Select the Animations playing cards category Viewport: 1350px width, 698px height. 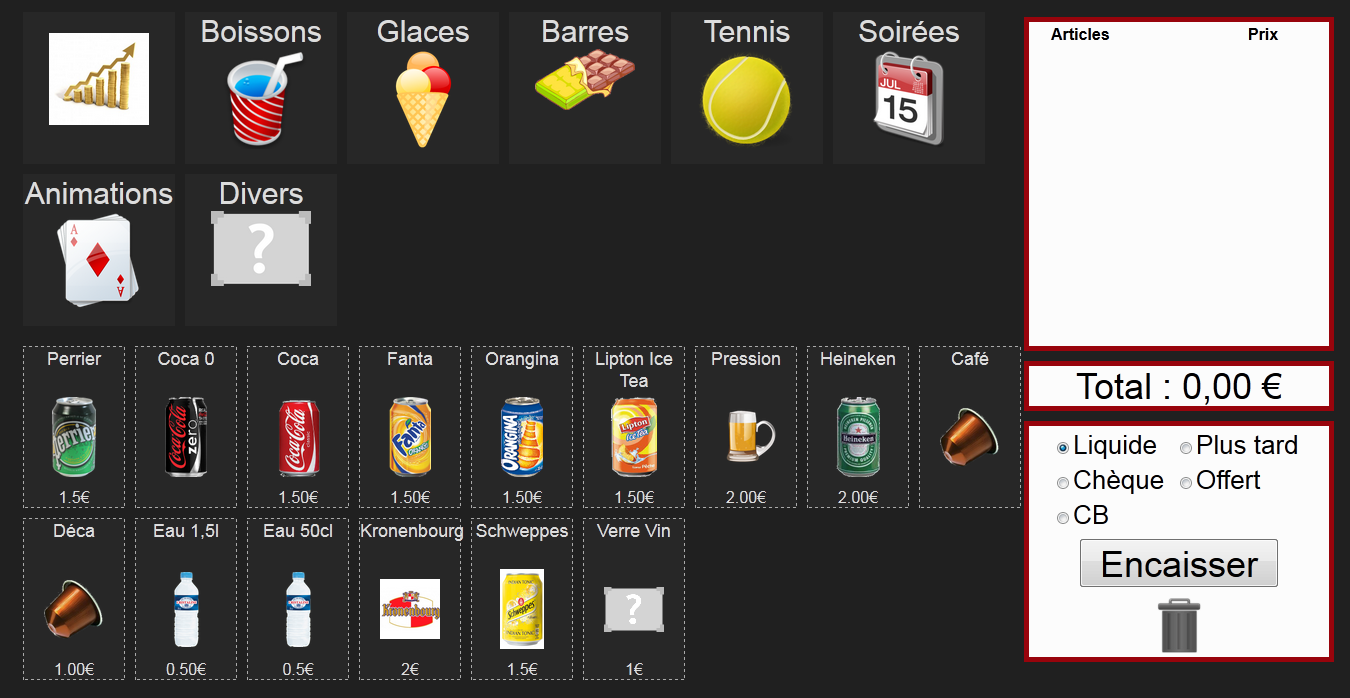click(x=99, y=250)
